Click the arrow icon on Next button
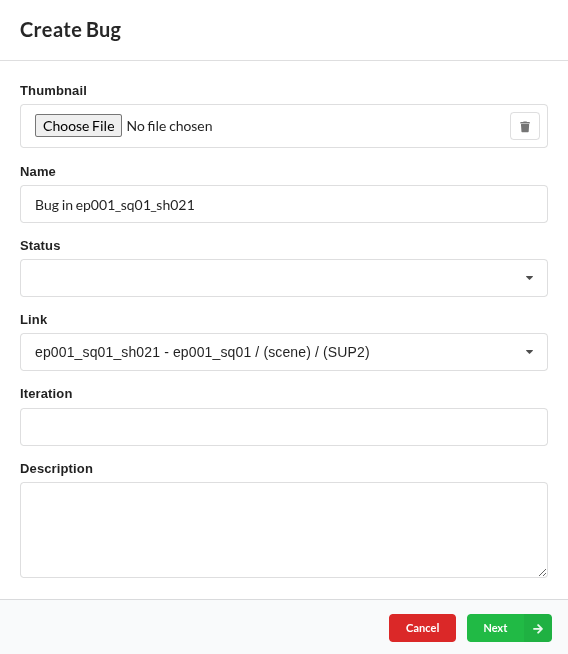 [x=538, y=628]
